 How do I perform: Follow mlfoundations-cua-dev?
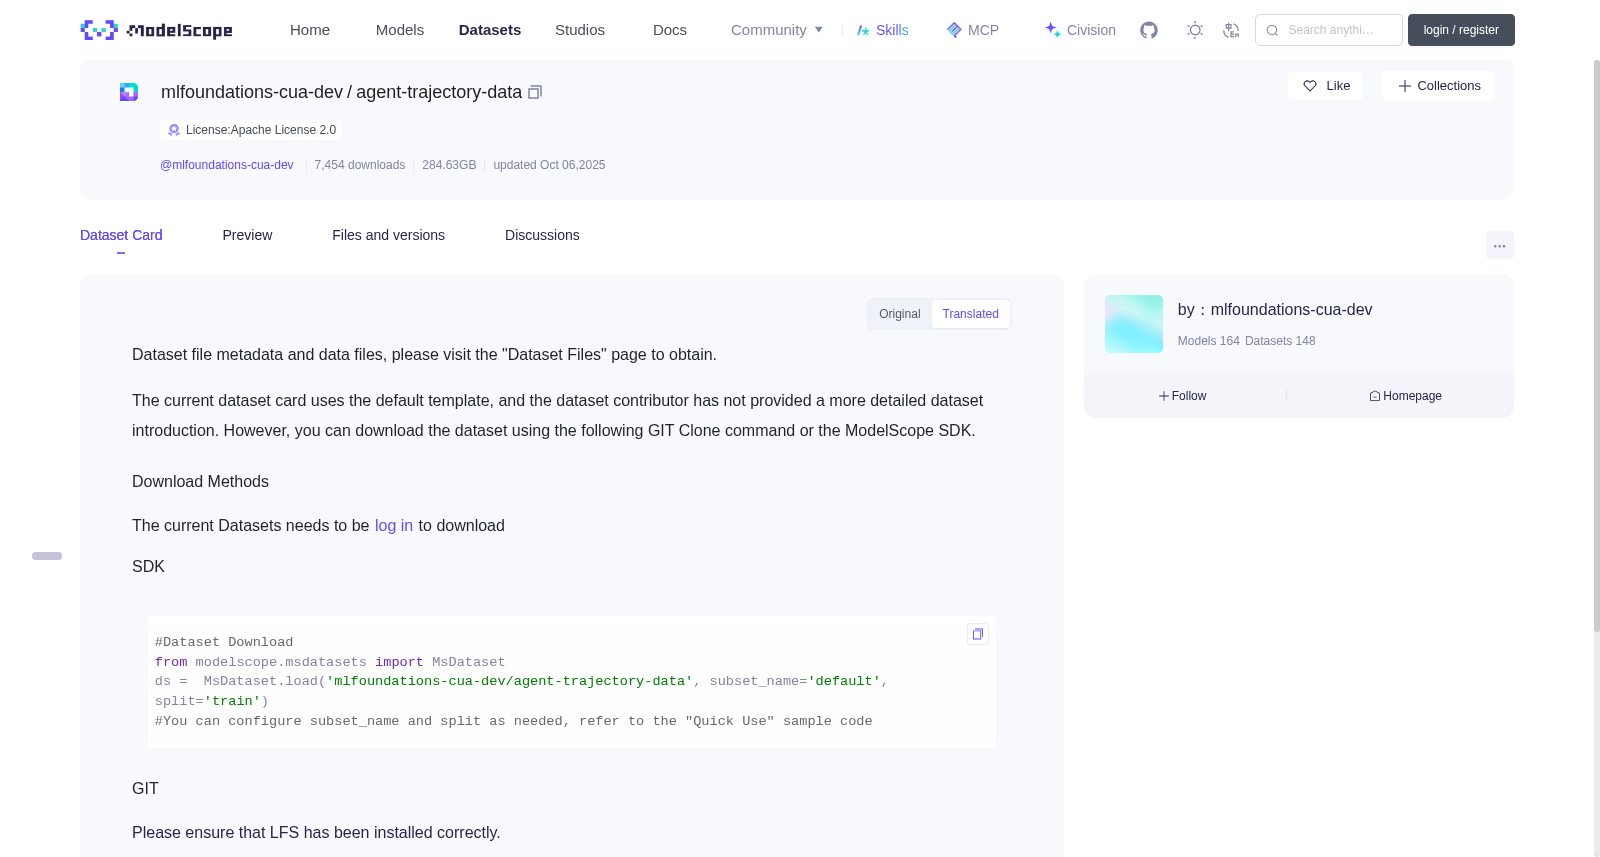tap(1183, 396)
